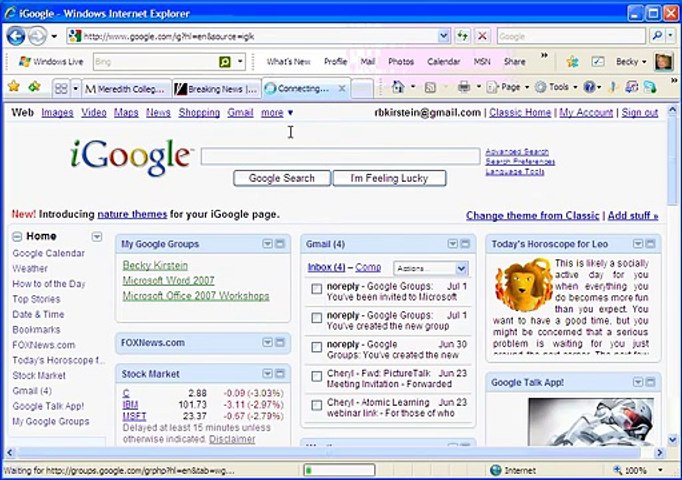Check the first noreply Jul 1 invited email checkbox
Screen dimensions: 682x480
tap(317, 289)
